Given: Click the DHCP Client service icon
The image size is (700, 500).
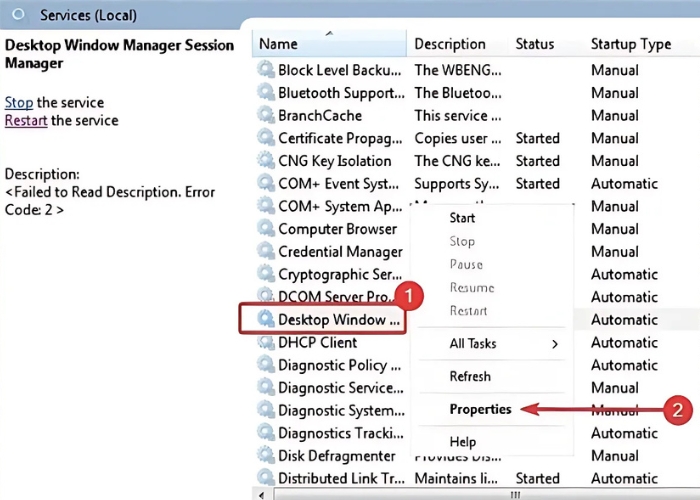Looking at the screenshot, I should 265,342.
